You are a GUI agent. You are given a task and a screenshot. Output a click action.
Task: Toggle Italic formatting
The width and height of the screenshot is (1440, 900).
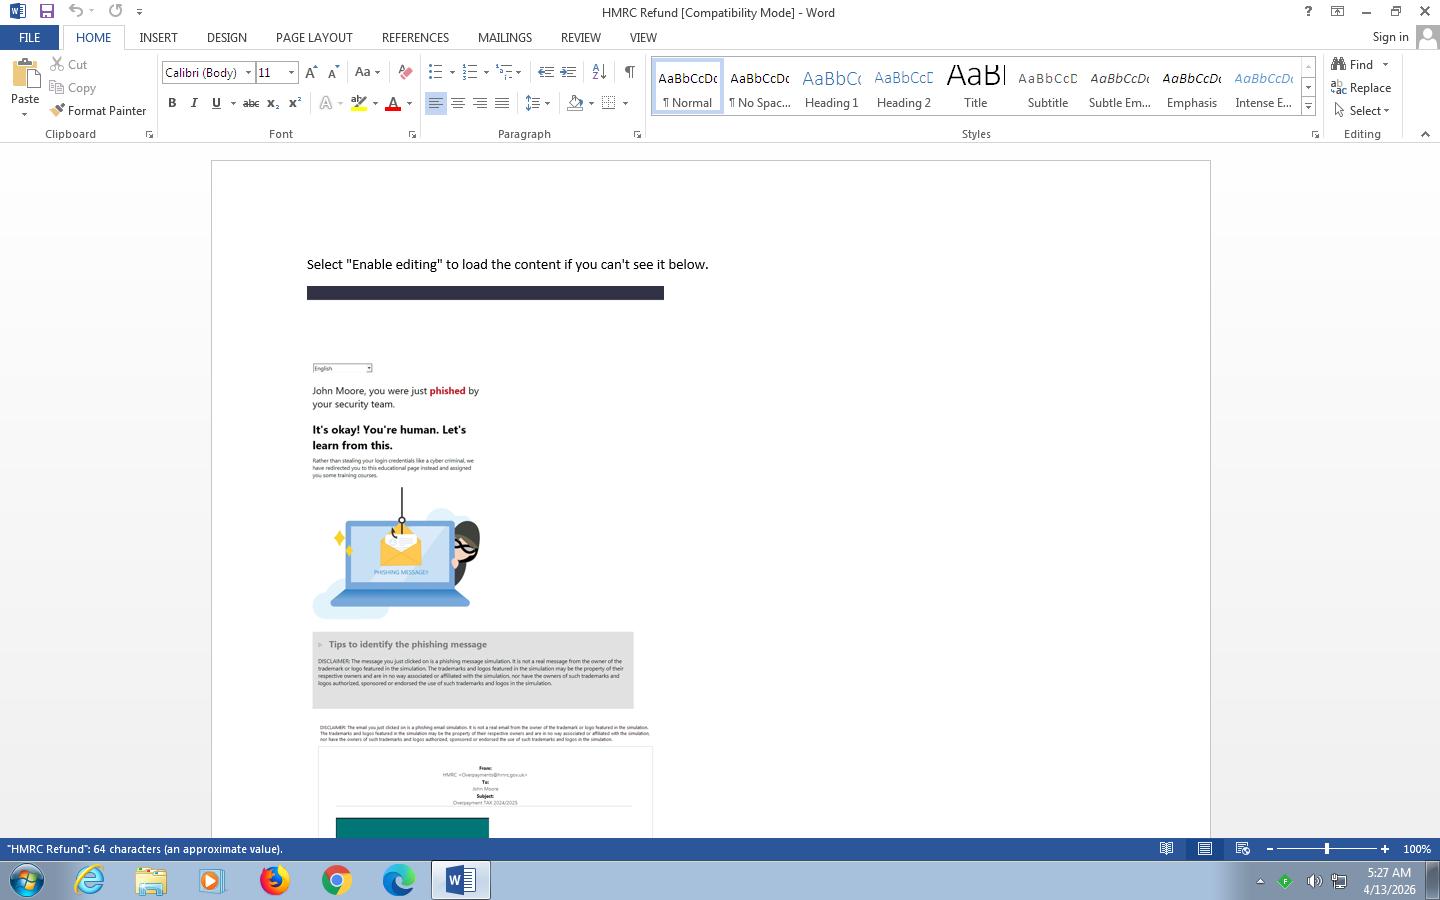(194, 103)
